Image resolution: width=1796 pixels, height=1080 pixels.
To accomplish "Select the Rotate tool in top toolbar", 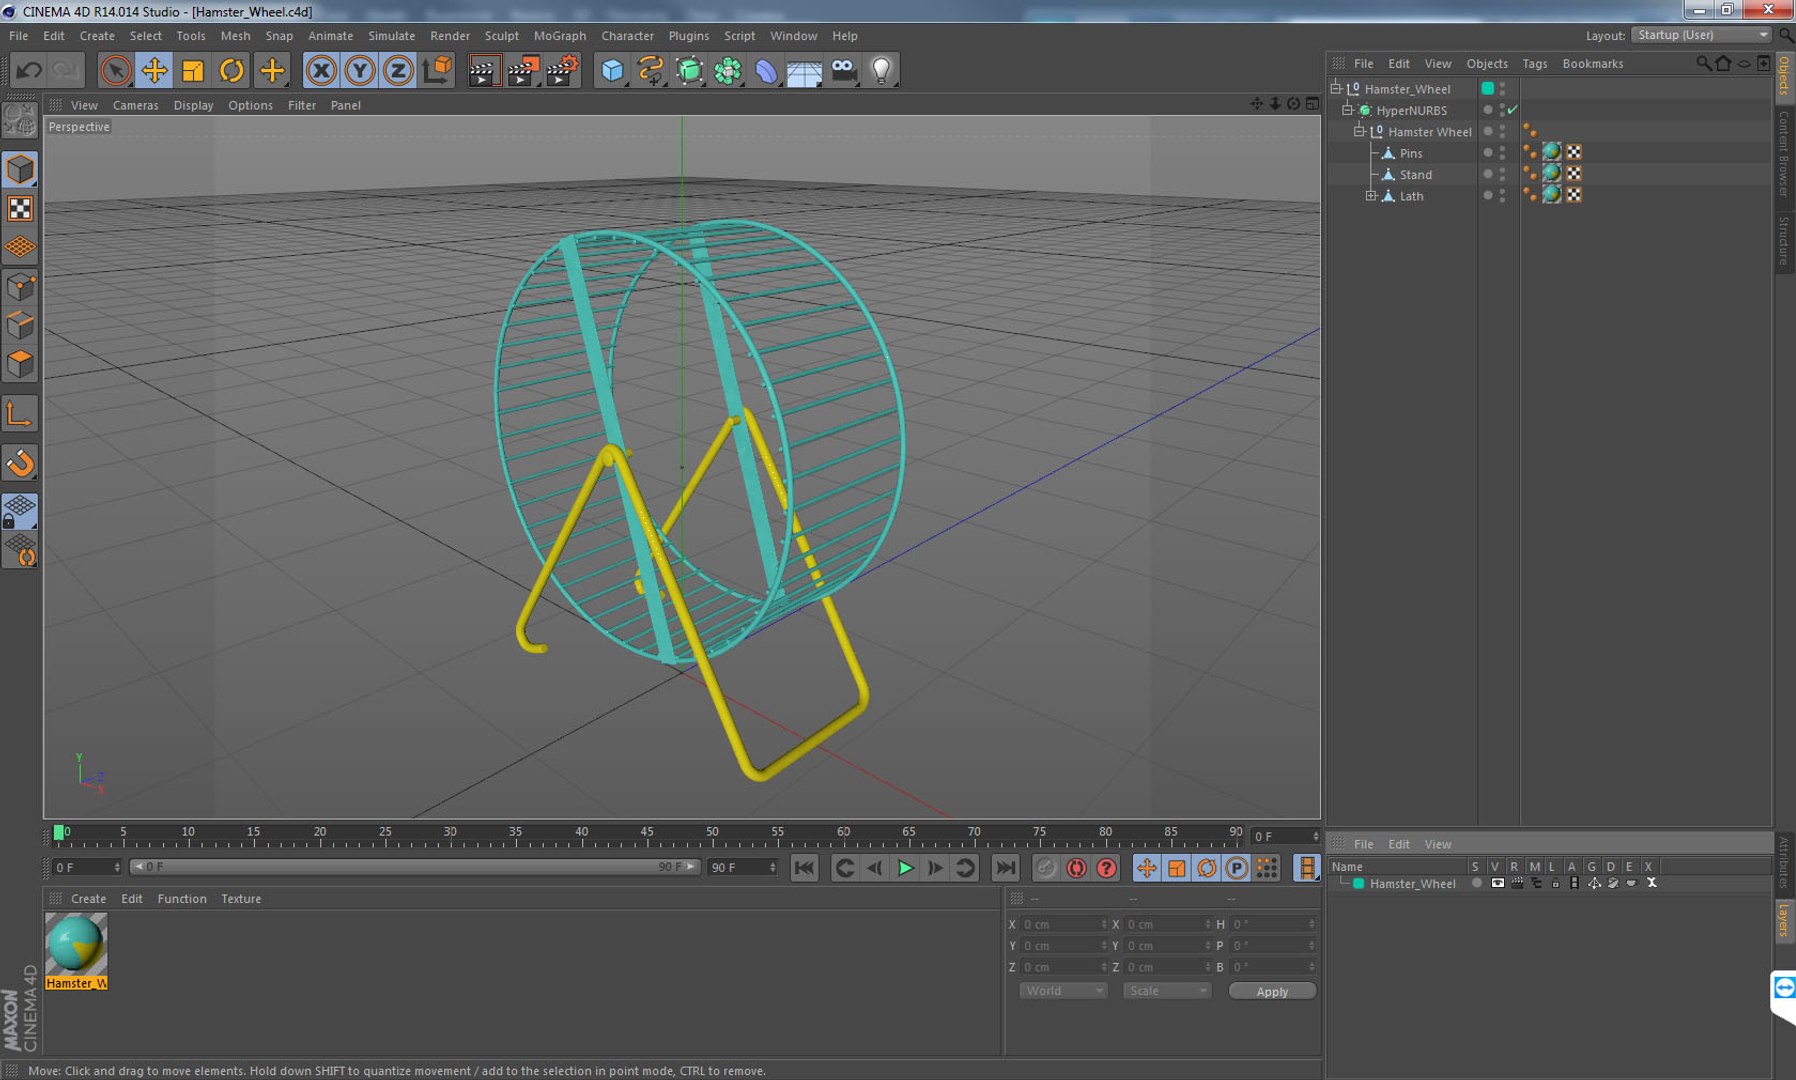I will 231,70.
